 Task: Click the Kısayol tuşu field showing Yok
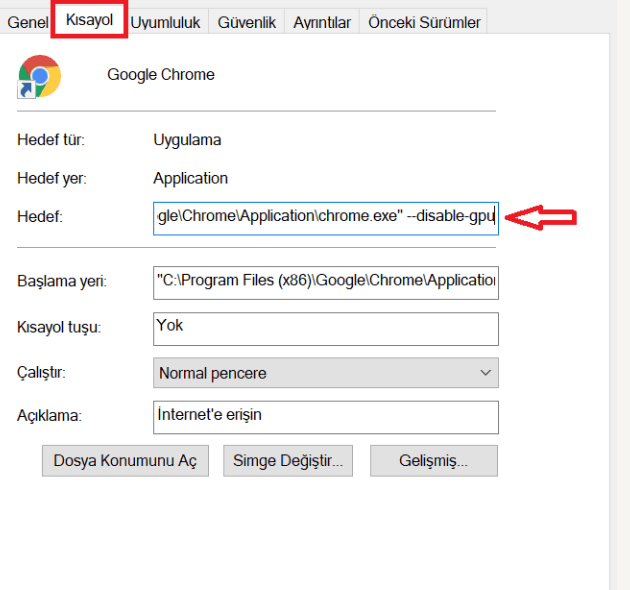pyautogui.click(x=325, y=329)
